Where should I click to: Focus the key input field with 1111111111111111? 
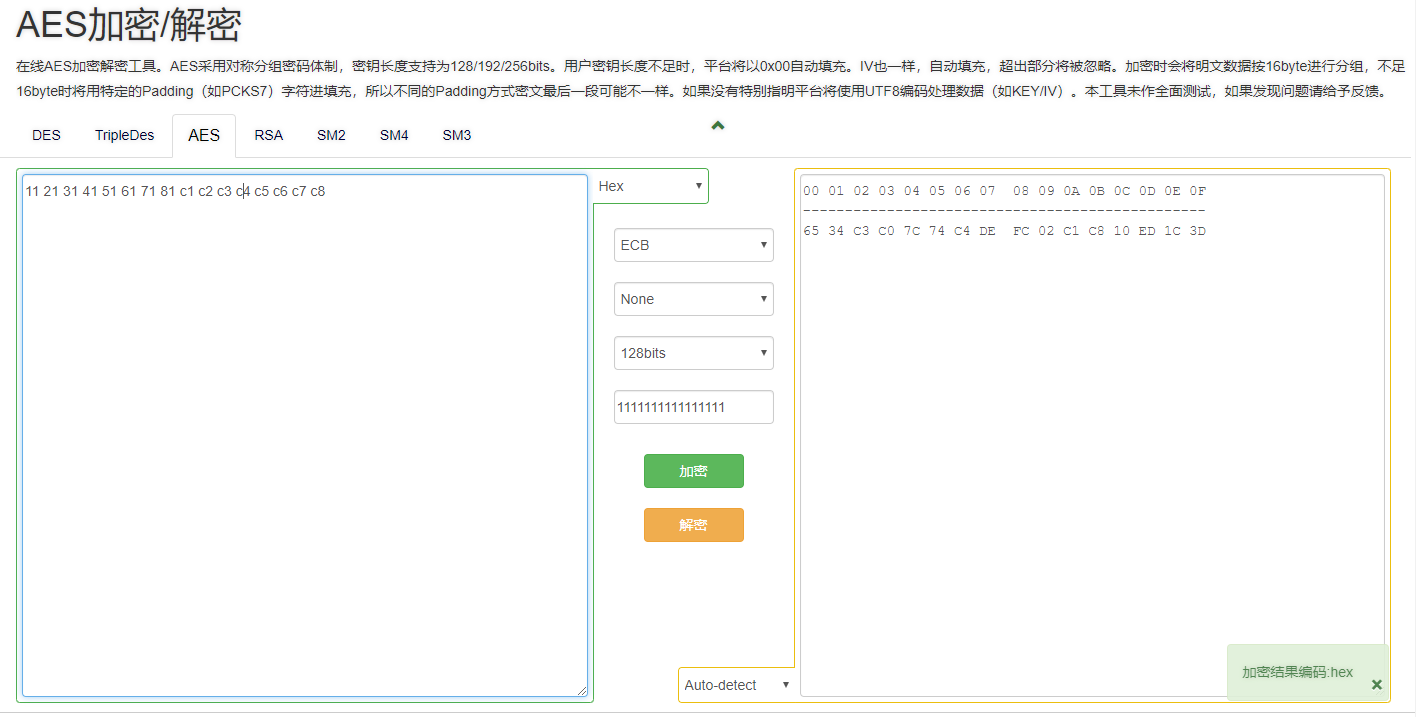pyautogui.click(x=693, y=407)
